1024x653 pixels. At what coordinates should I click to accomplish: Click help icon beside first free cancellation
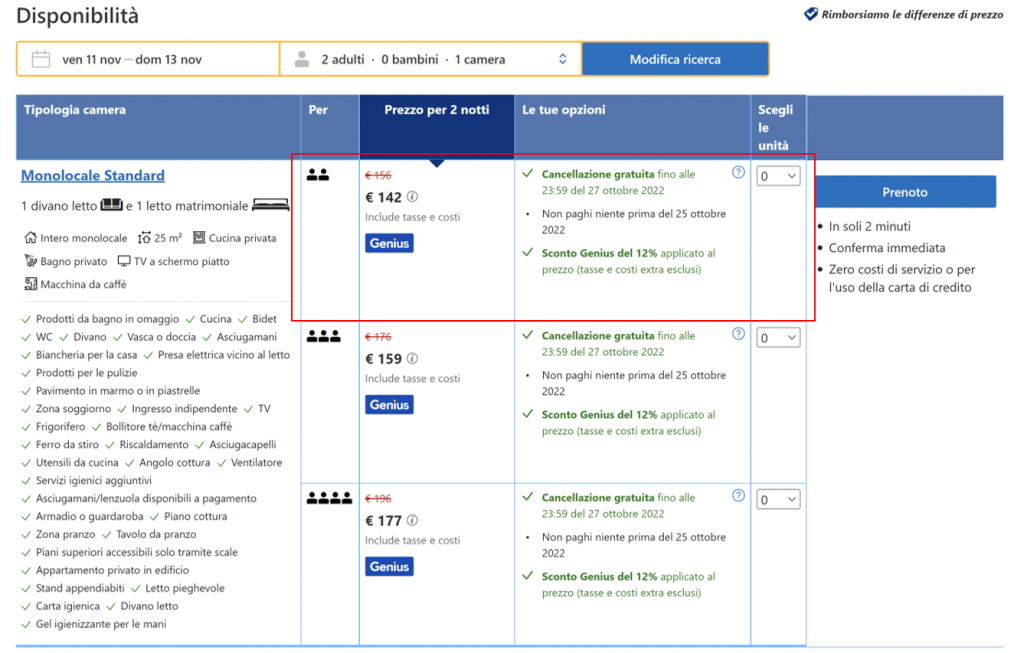coord(738,172)
